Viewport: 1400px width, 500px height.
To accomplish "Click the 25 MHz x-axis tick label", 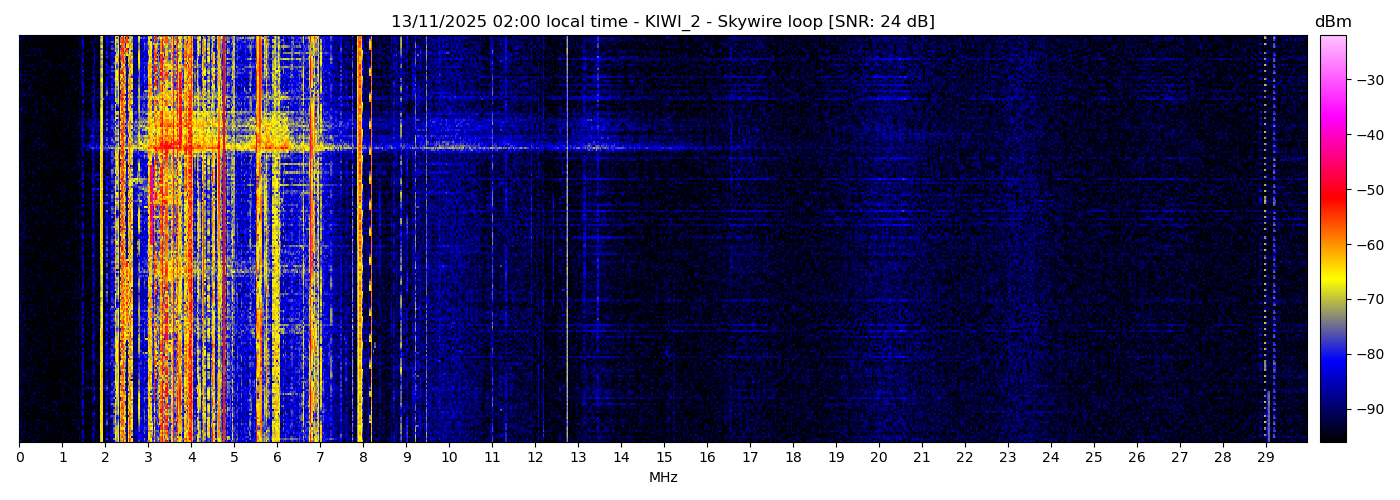I will (1093, 458).
